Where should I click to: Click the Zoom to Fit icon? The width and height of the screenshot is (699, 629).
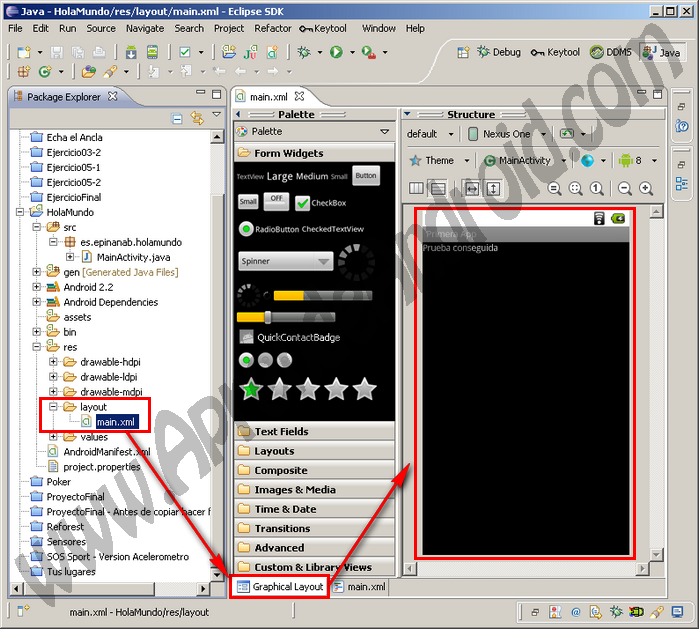point(576,189)
